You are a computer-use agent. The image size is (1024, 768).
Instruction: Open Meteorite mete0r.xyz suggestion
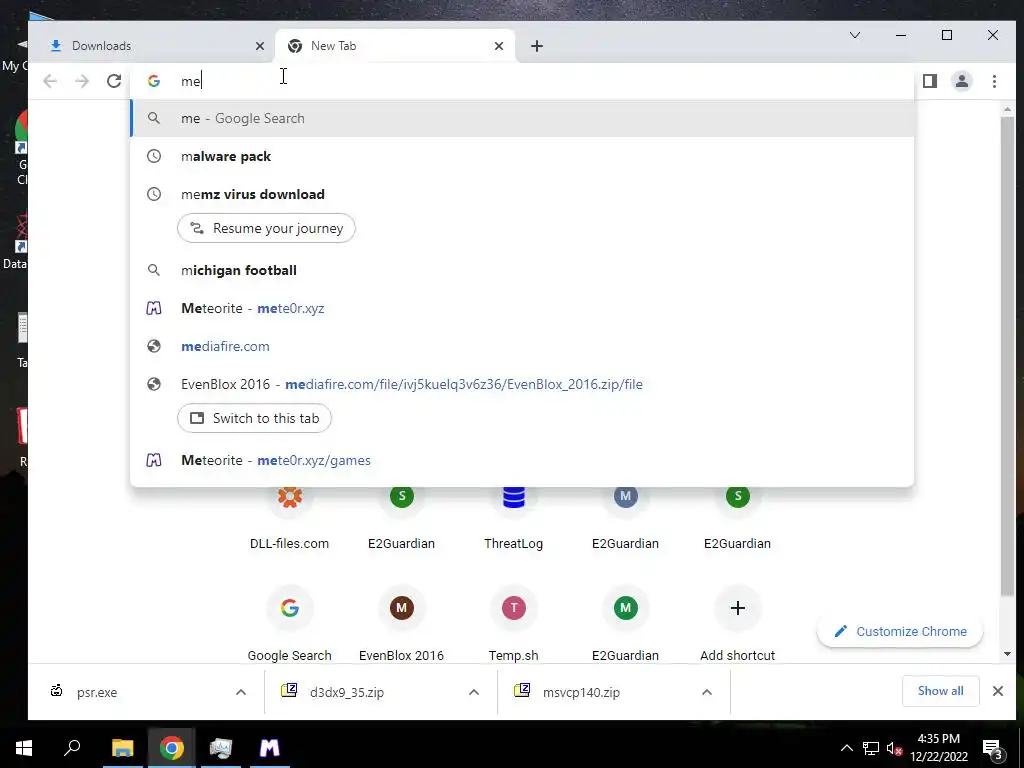(522, 308)
